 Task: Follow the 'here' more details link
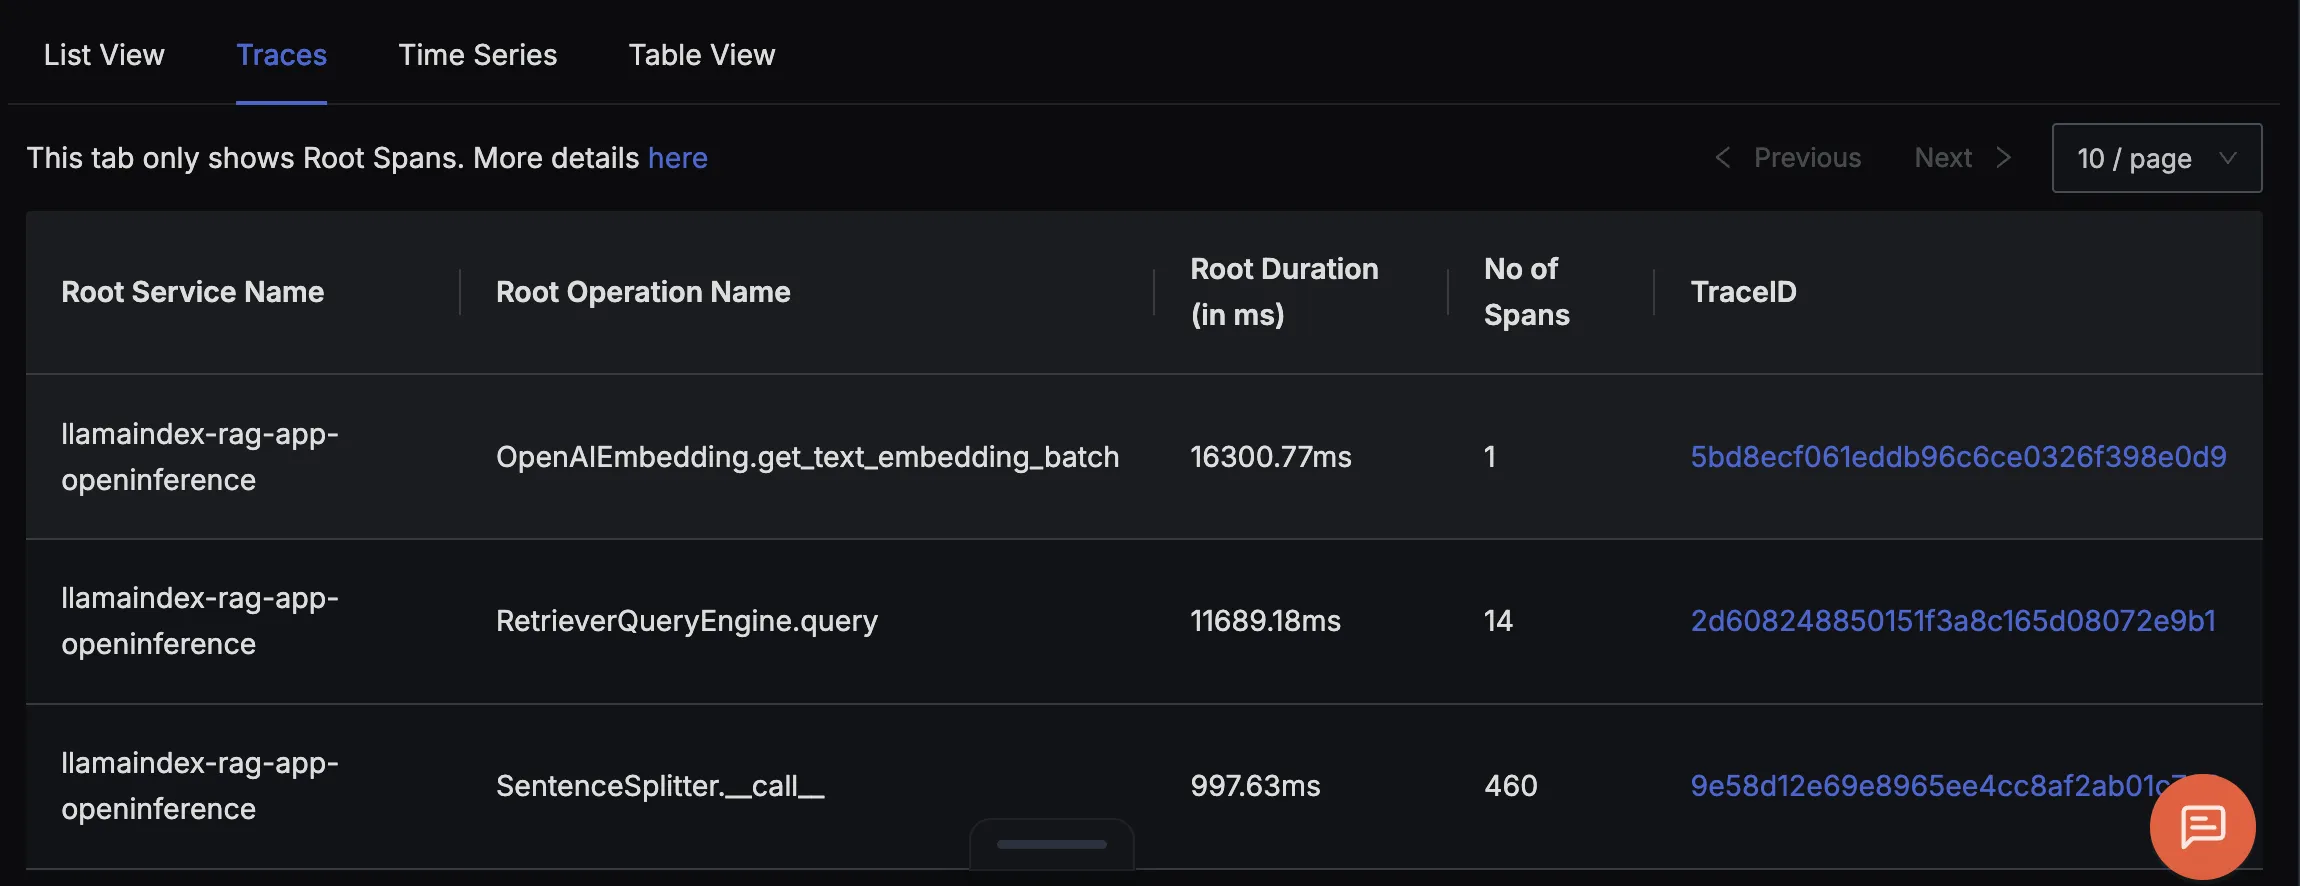click(678, 158)
